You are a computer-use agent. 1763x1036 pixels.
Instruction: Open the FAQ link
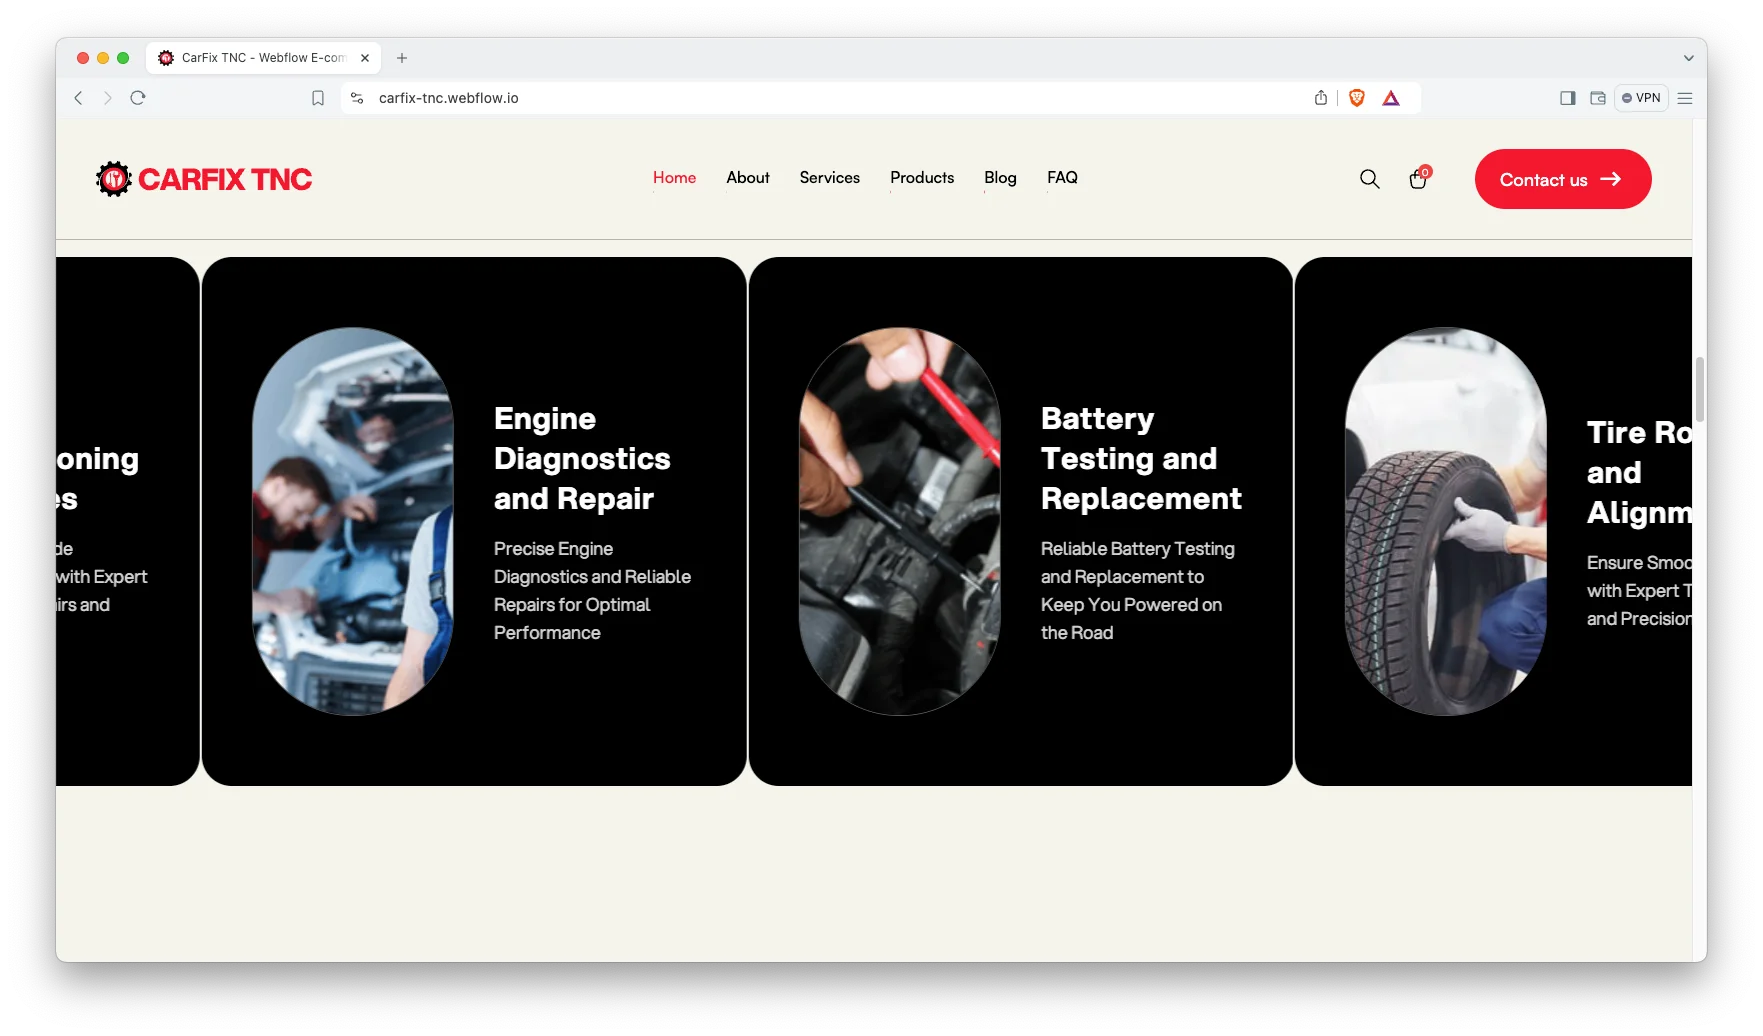1062,178
